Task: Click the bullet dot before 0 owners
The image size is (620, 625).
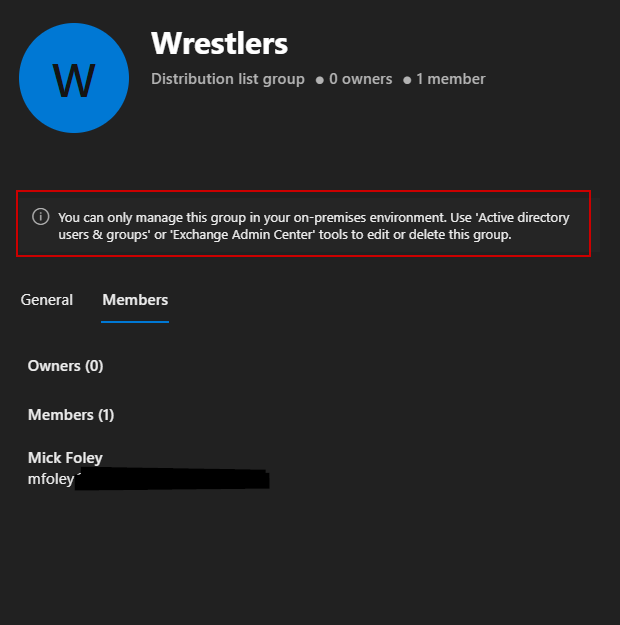Action: click(320, 80)
